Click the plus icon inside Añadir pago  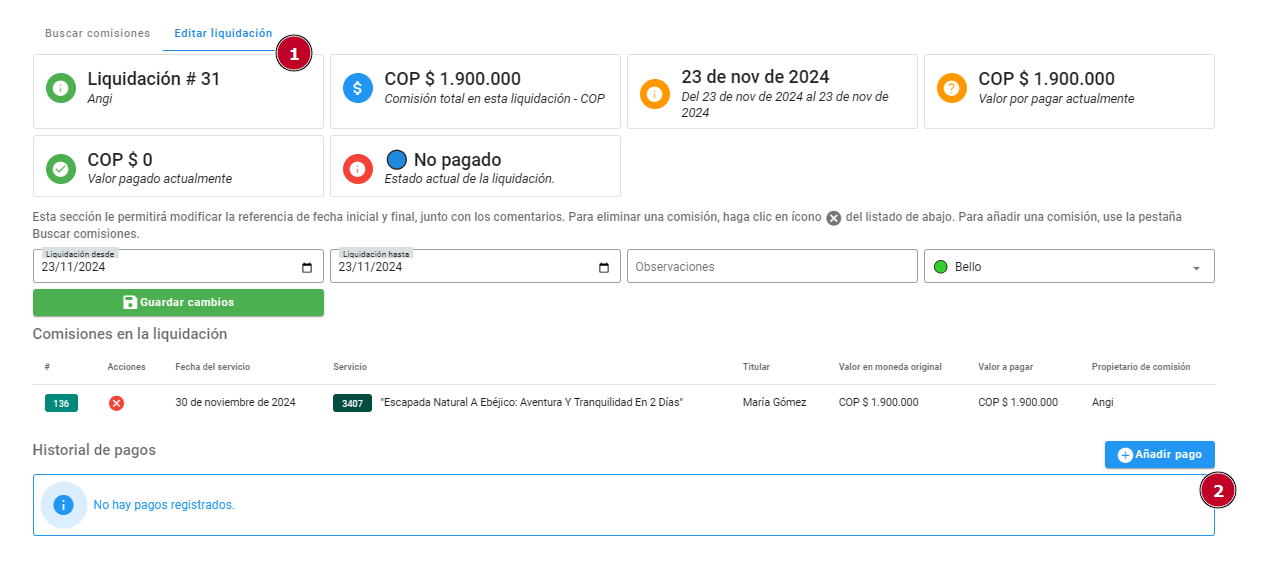pos(1125,455)
